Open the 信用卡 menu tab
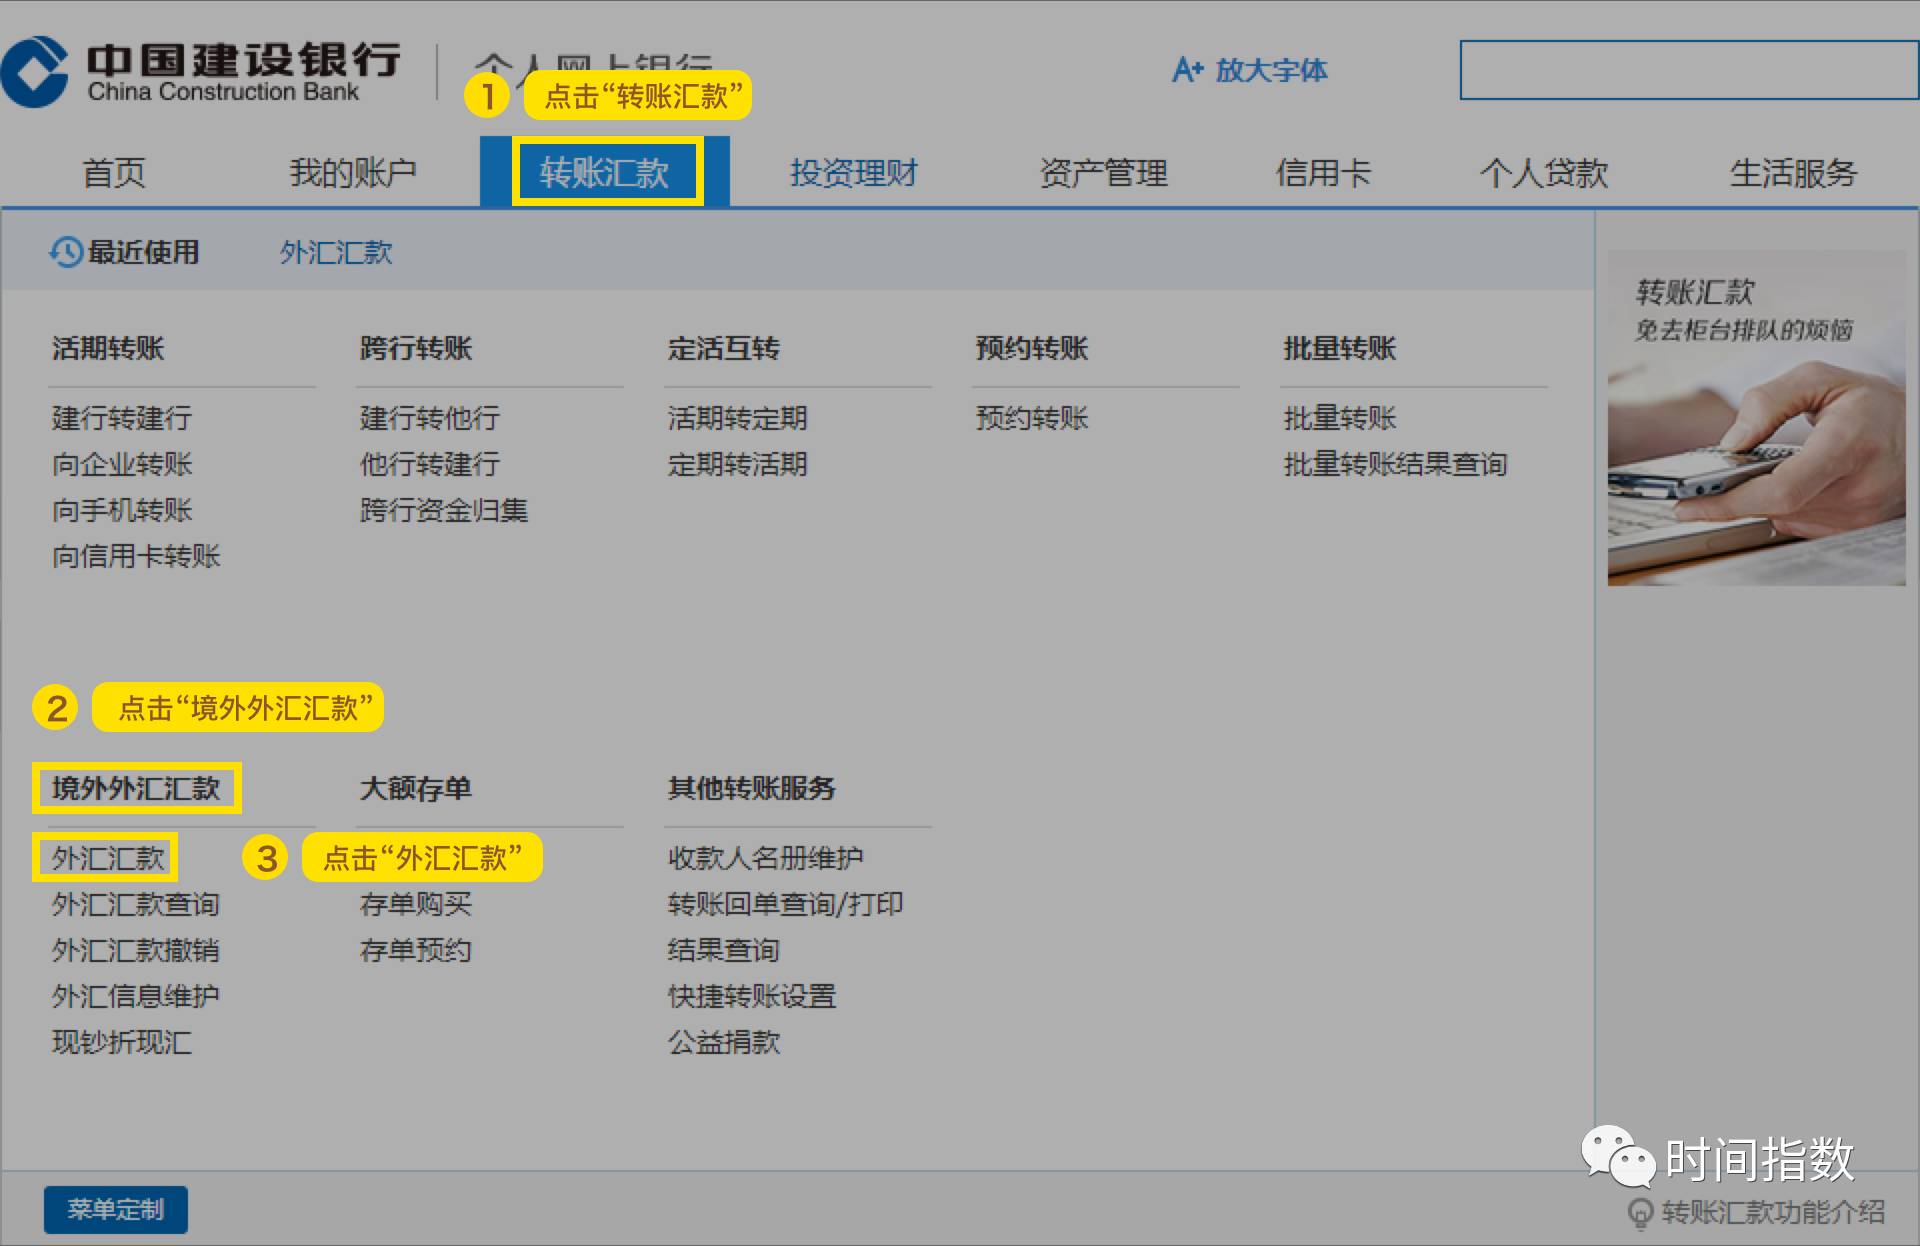The image size is (1920, 1246). pyautogui.click(x=1322, y=173)
